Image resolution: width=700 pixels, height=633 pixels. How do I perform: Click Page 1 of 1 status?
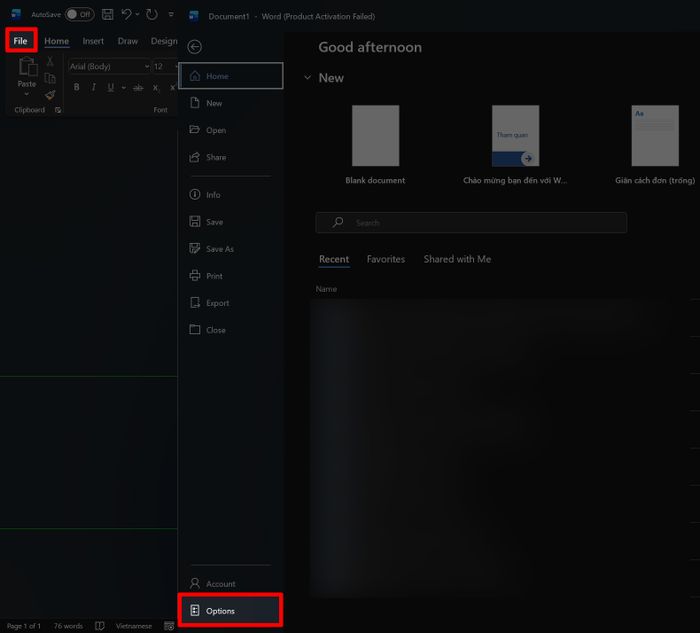point(24,626)
